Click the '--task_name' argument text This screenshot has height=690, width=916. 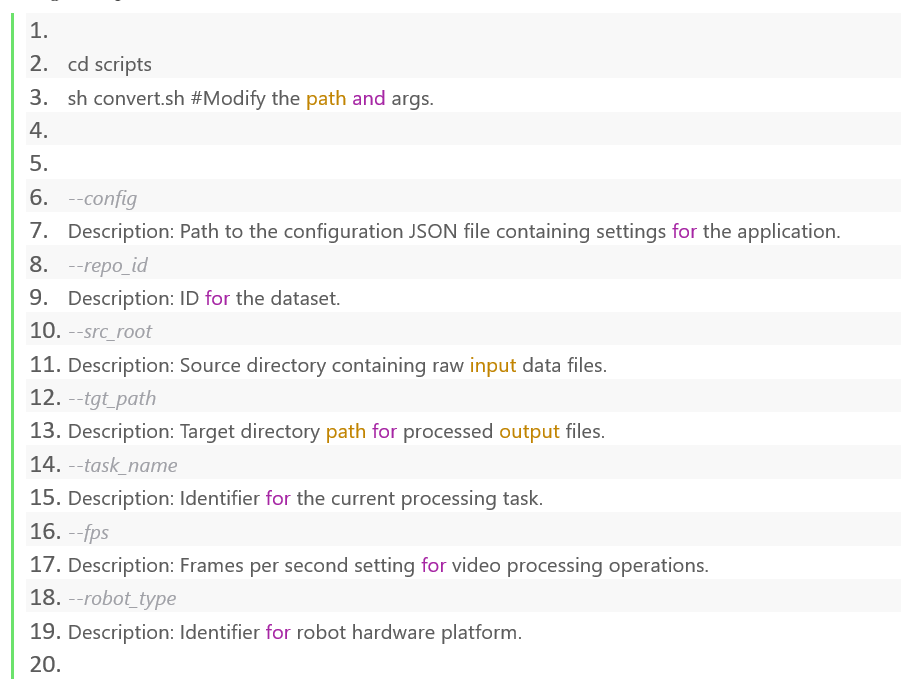(x=123, y=465)
